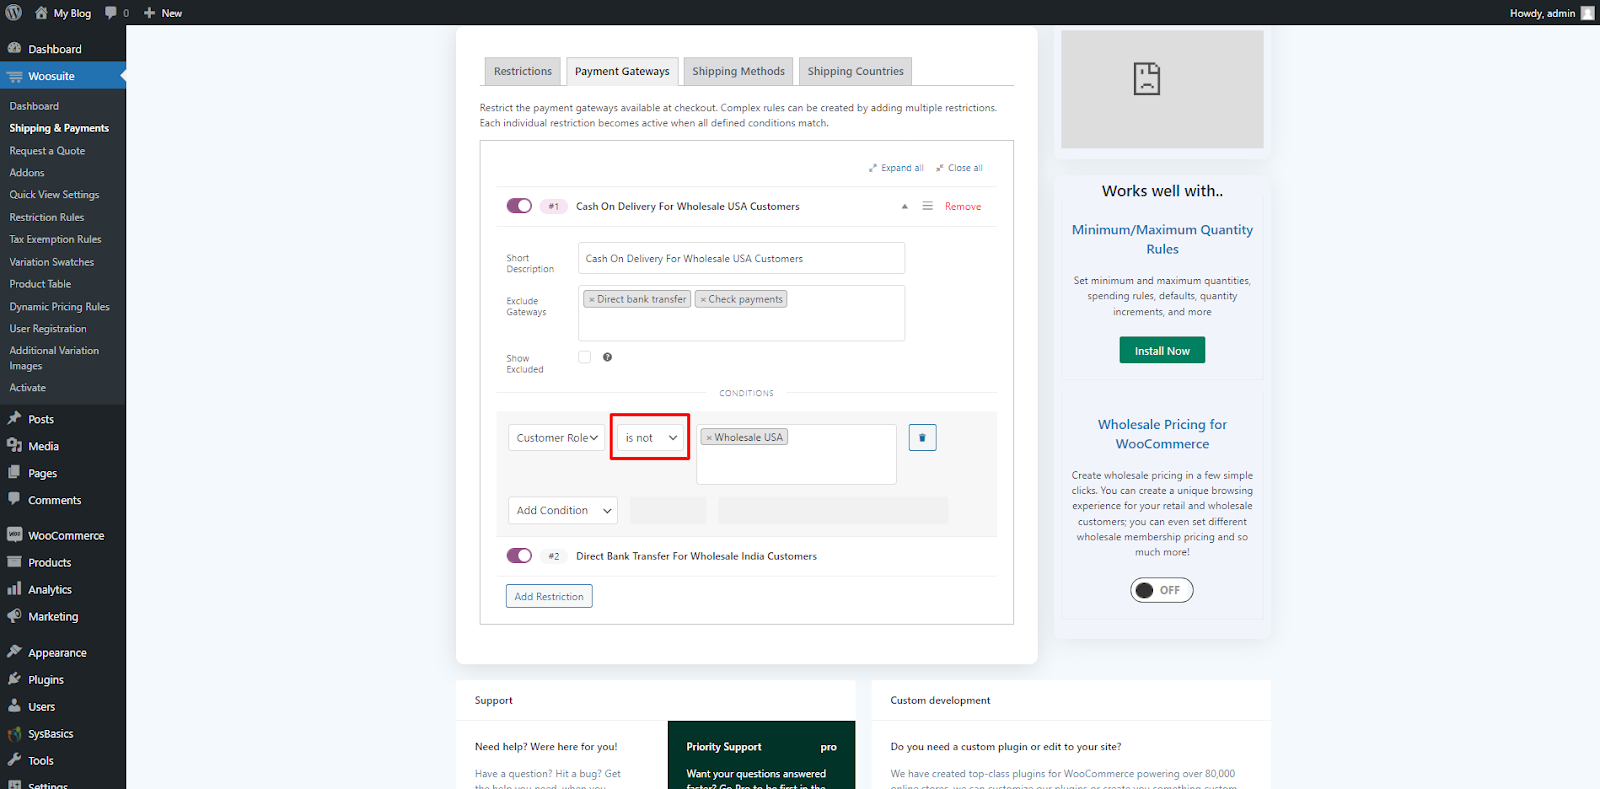Open My Blog home icon
1600x789 pixels.
[41, 13]
